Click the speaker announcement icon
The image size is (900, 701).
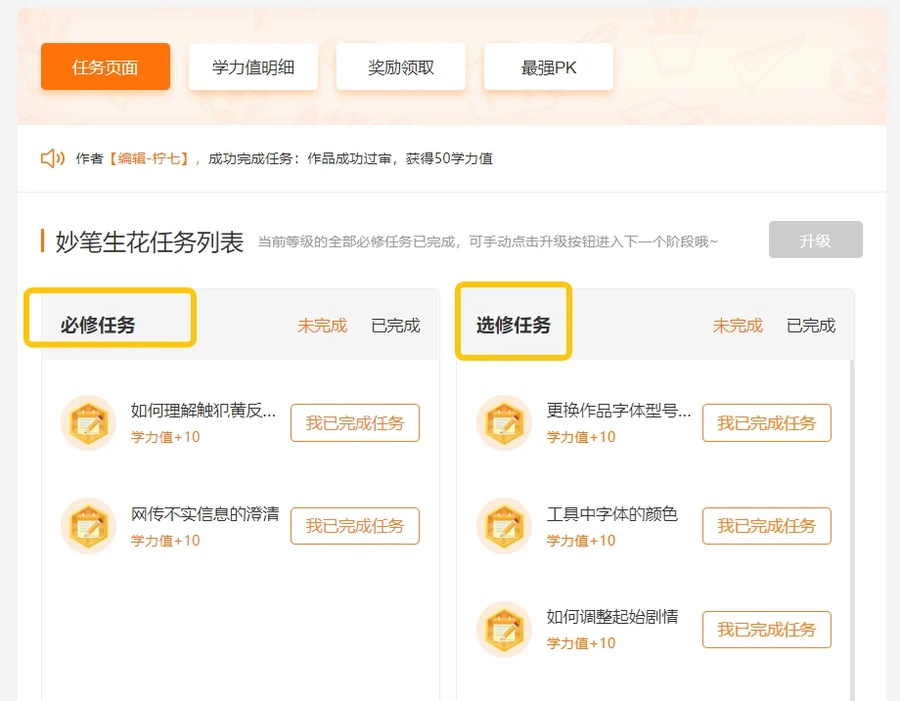pos(52,159)
